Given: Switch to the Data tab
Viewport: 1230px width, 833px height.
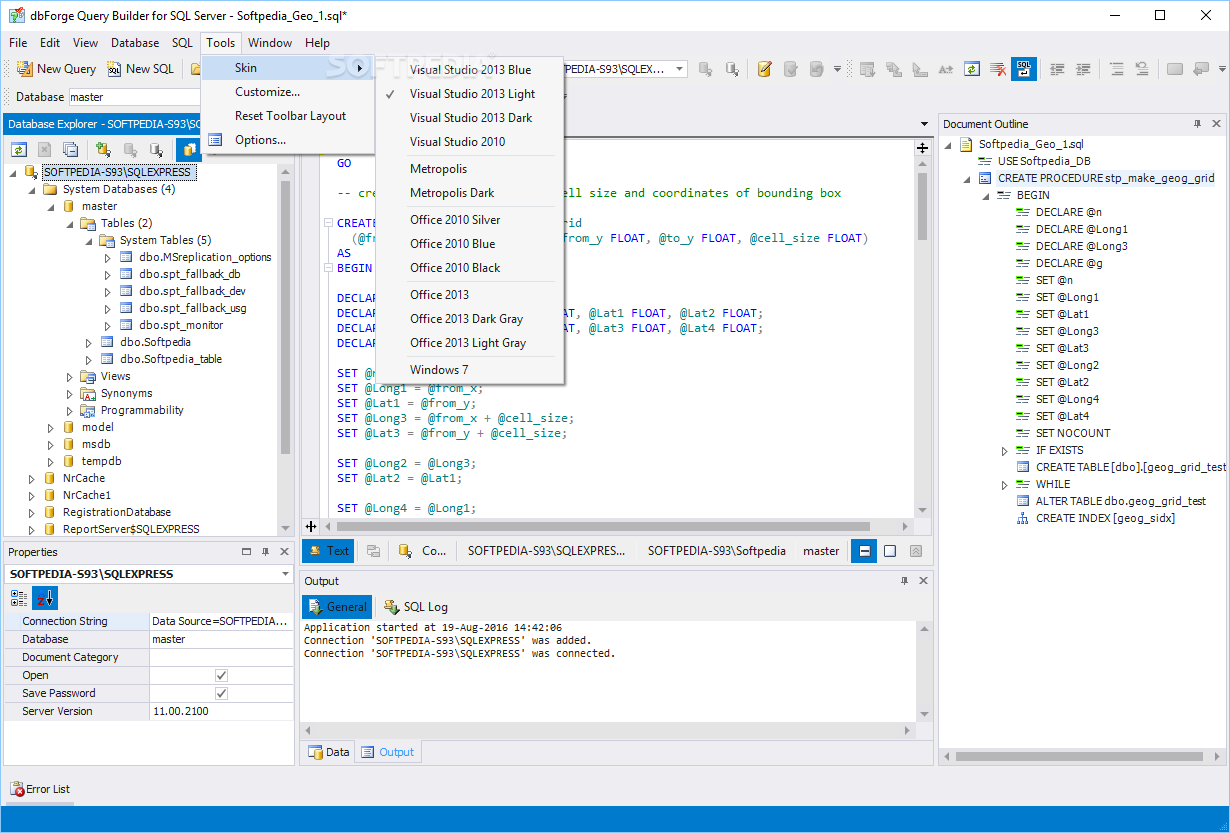Looking at the screenshot, I should pyautogui.click(x=329, y=752).
